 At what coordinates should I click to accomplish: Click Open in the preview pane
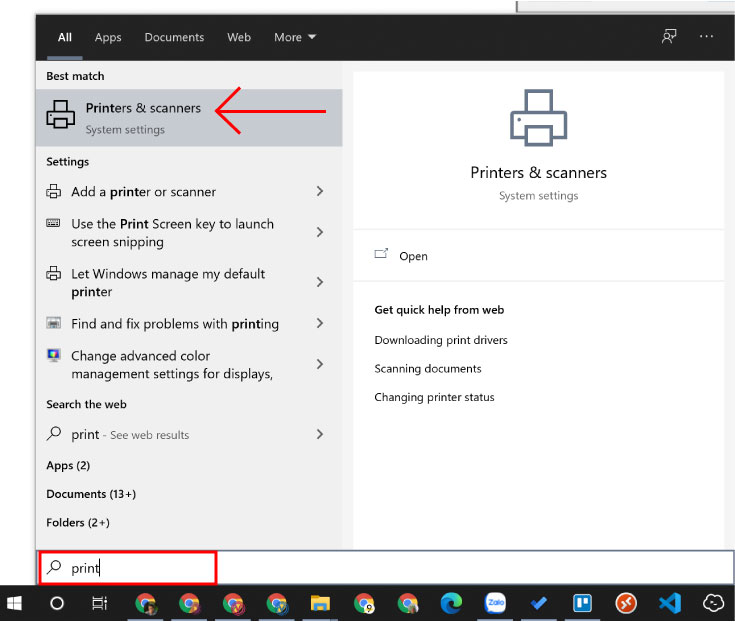[x=412, y=256]
